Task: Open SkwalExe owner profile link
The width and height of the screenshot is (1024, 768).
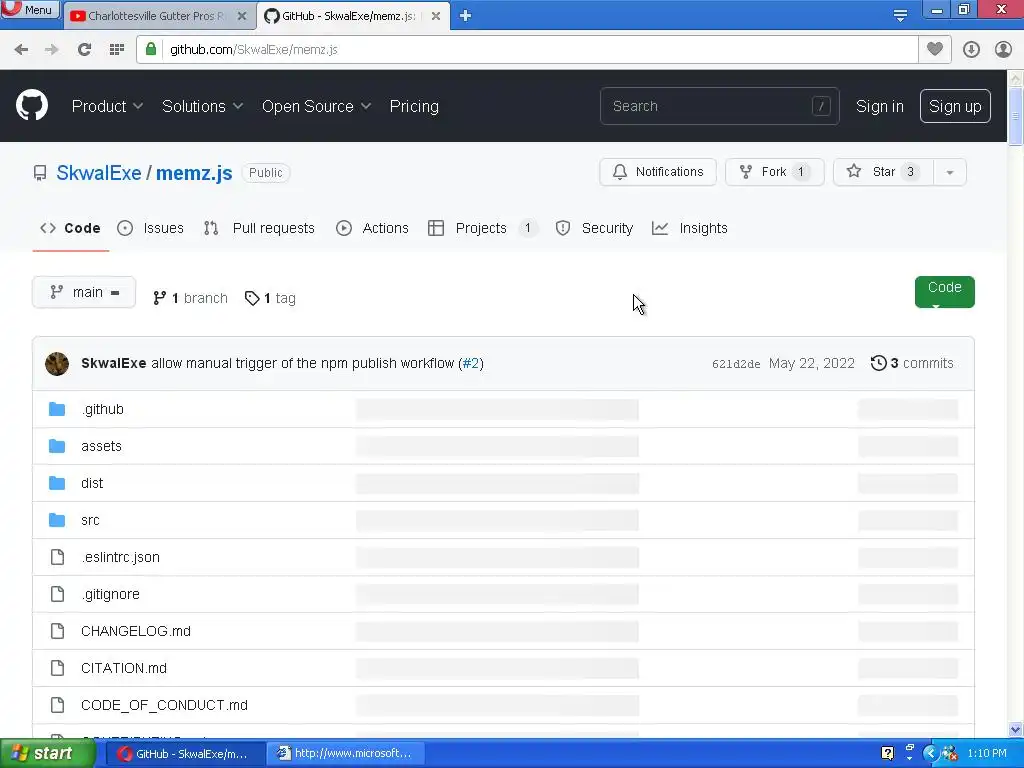Action: coord(99,173)
